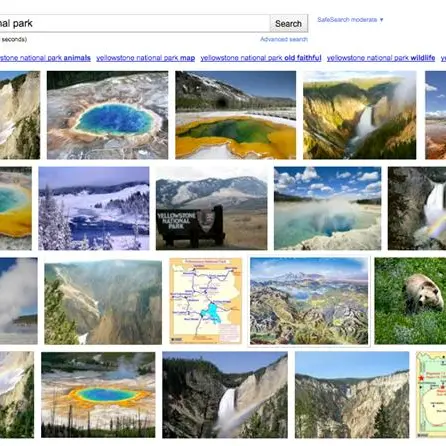The image size is (446, 446).
Task: Open the waterfall with rainbow thumbnail at right
Action: 417,208
